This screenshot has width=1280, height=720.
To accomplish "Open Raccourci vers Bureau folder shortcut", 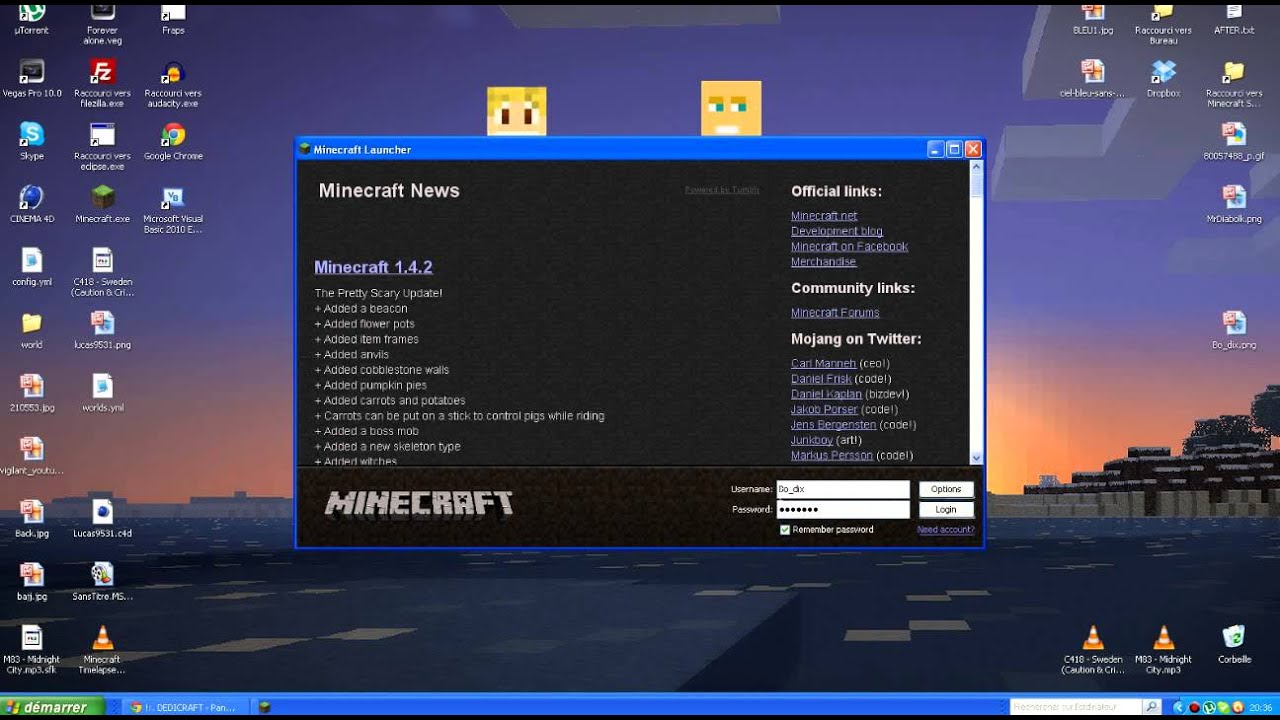I will [1163, 22].
